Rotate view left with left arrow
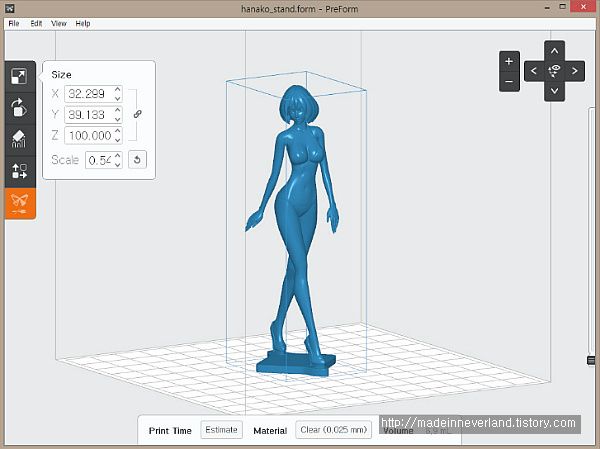Screen dimensions: 600x449 [x=534, y=71]
